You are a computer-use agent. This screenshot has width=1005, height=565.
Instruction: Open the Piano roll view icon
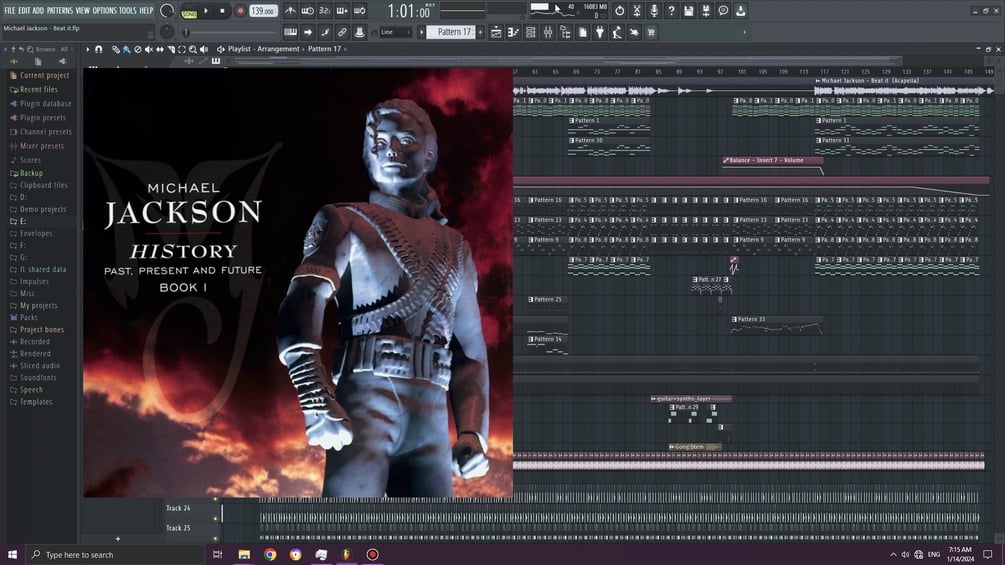point(513,32)
